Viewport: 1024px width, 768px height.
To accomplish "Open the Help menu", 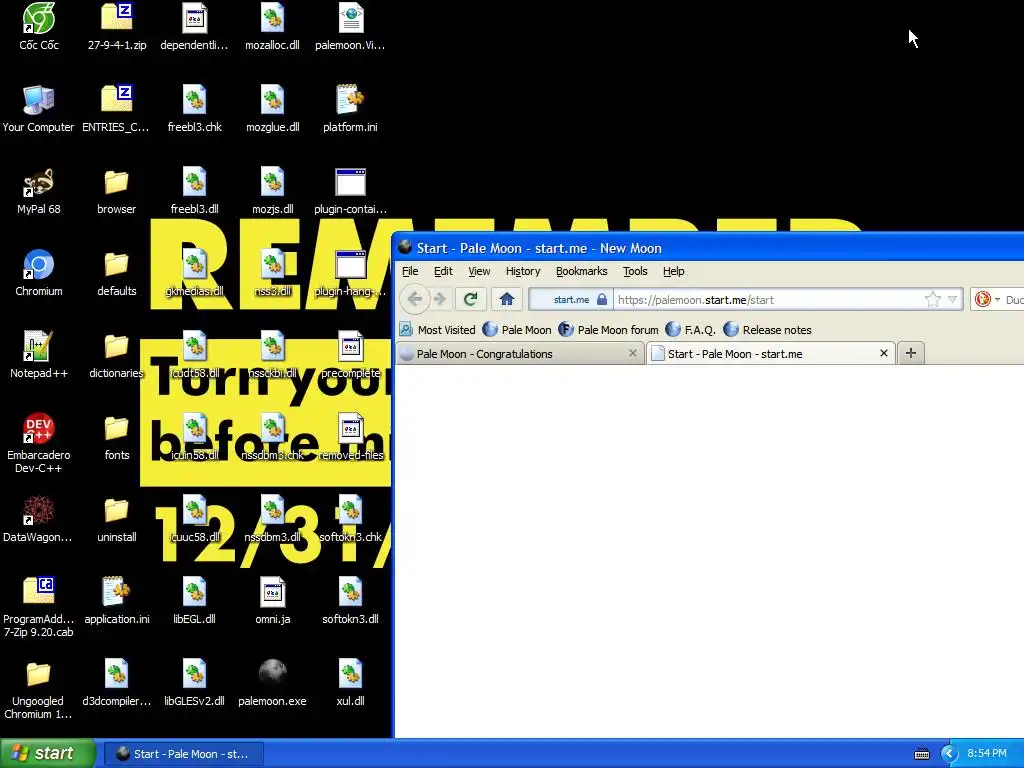I will click(673, 271).
